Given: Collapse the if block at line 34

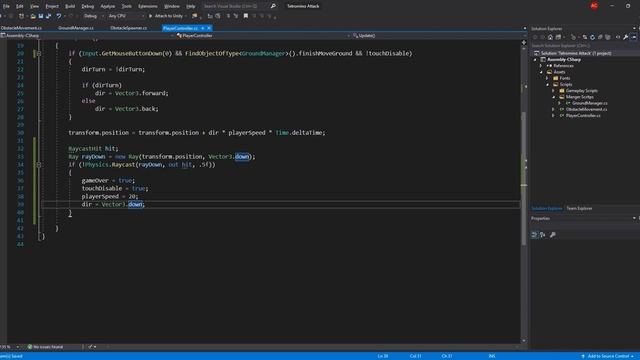Looking at the screenshot, I should tap(39, 164).
